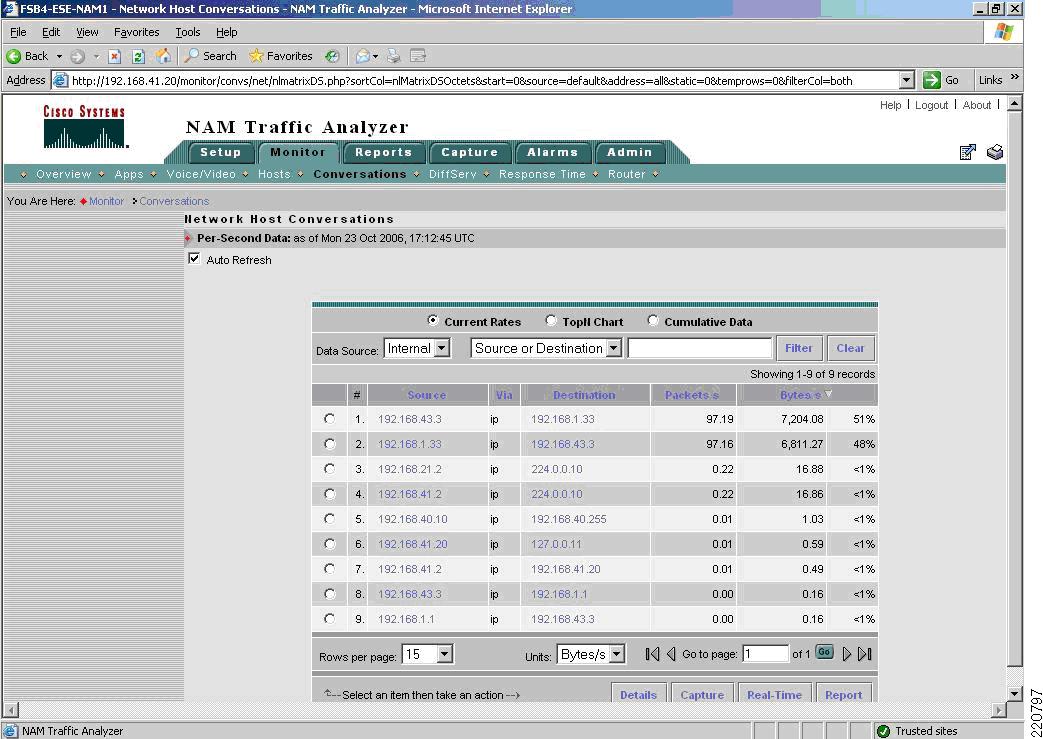This screenshot has width=1043, height=739.
Task: Open the Forward button history dropdown arrow
Action: click(x=96, y=57)
